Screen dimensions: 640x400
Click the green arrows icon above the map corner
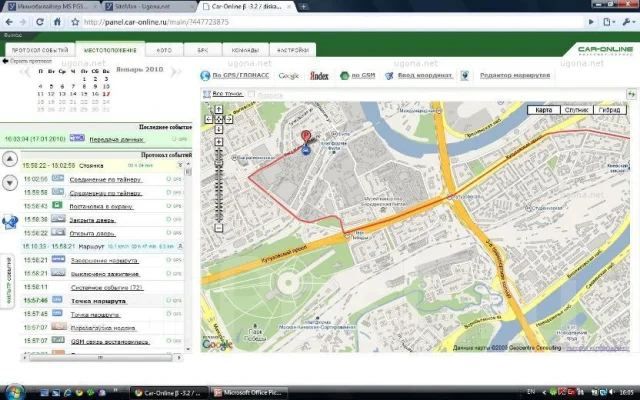pos(631,94)
